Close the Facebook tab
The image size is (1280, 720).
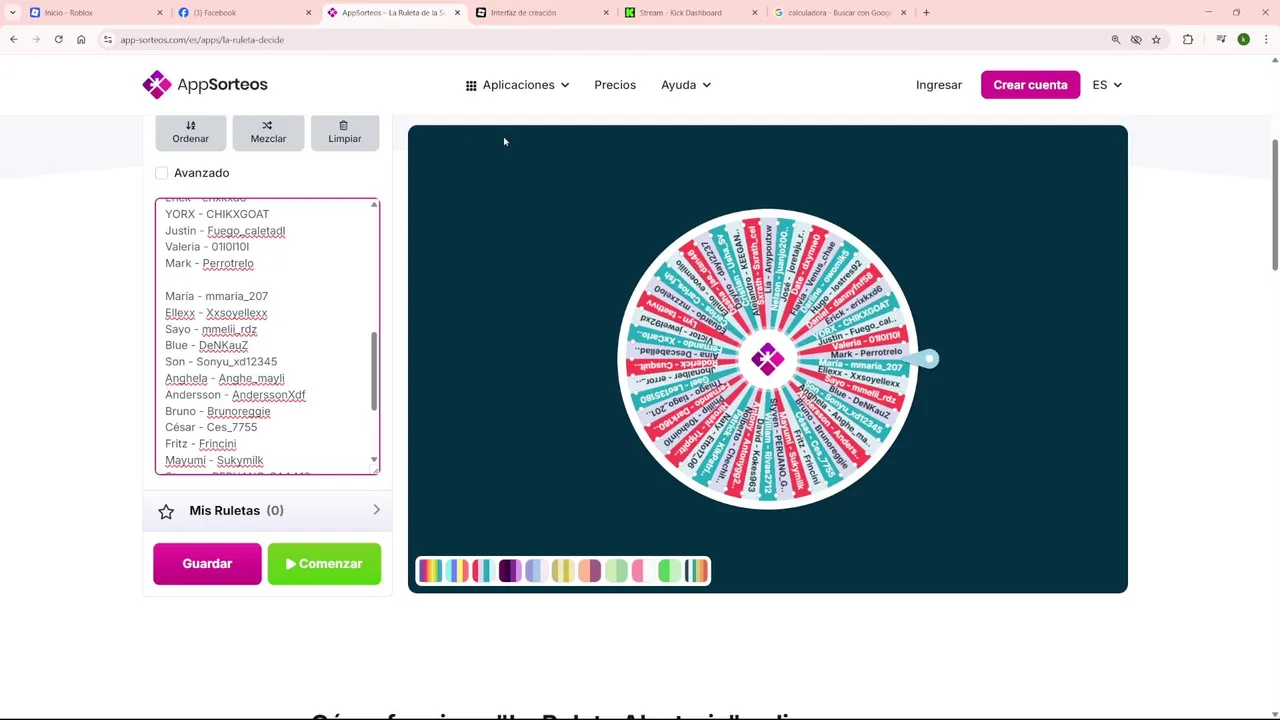308,13
